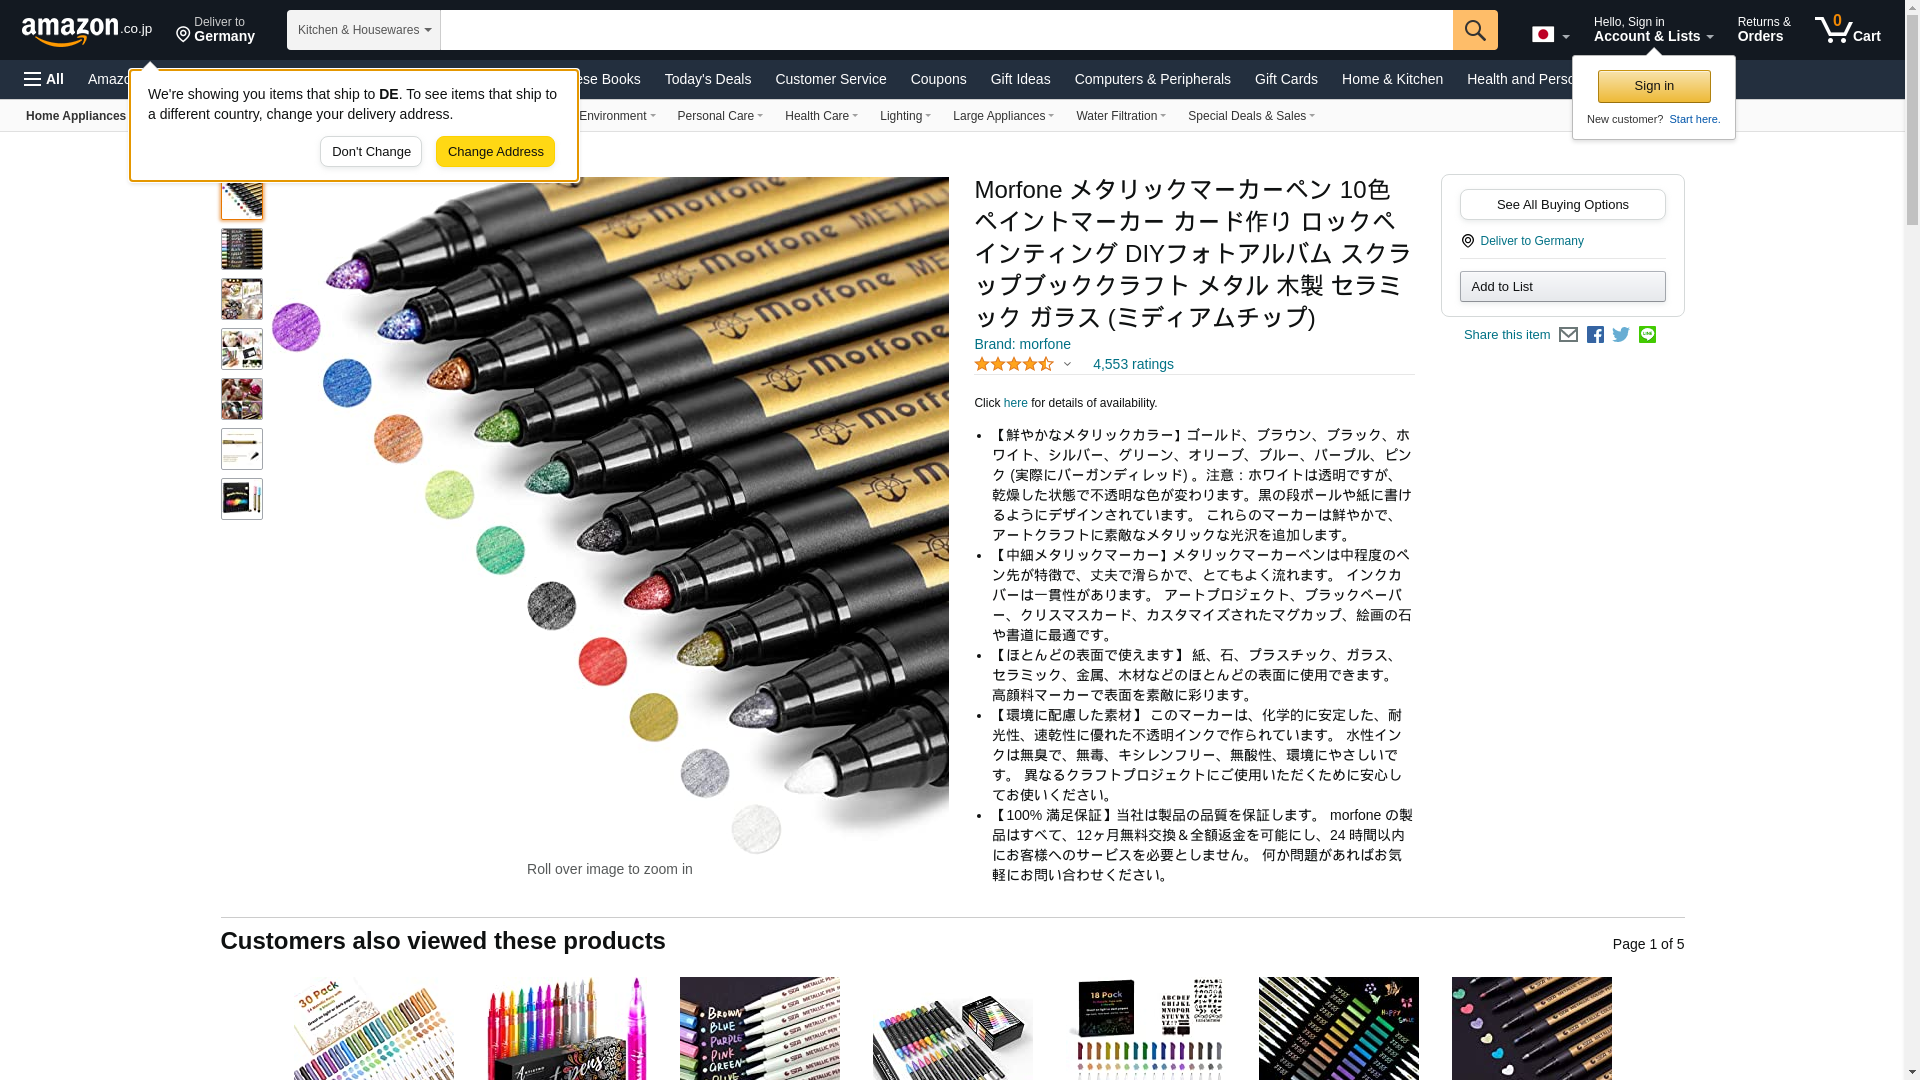The width and height of the screenshot is (1920, 1080).
Task: Select the second product image thumbnail
Action: (242, 249)
